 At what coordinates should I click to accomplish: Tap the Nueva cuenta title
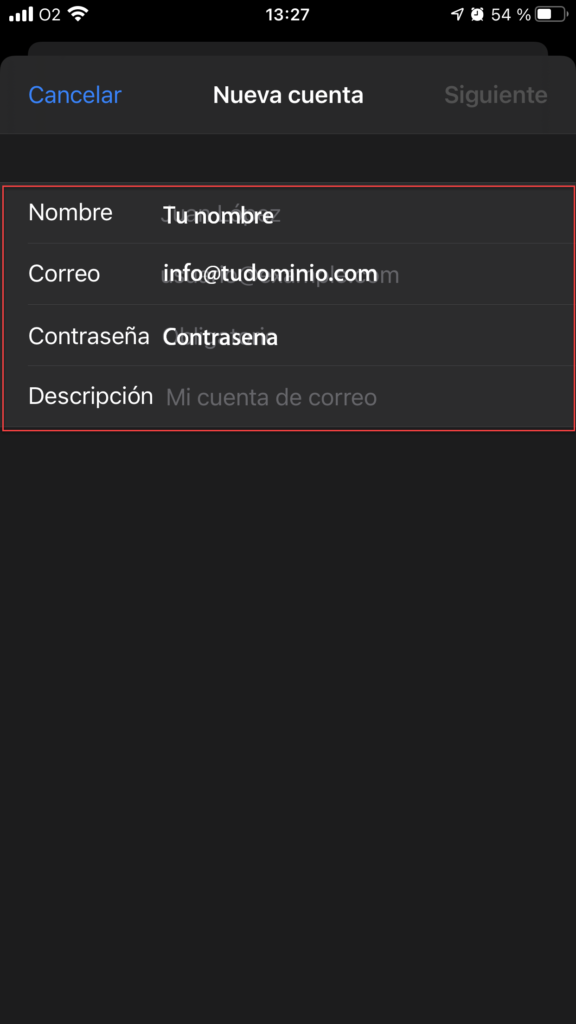pyautogui.click(x=288, y=95)
